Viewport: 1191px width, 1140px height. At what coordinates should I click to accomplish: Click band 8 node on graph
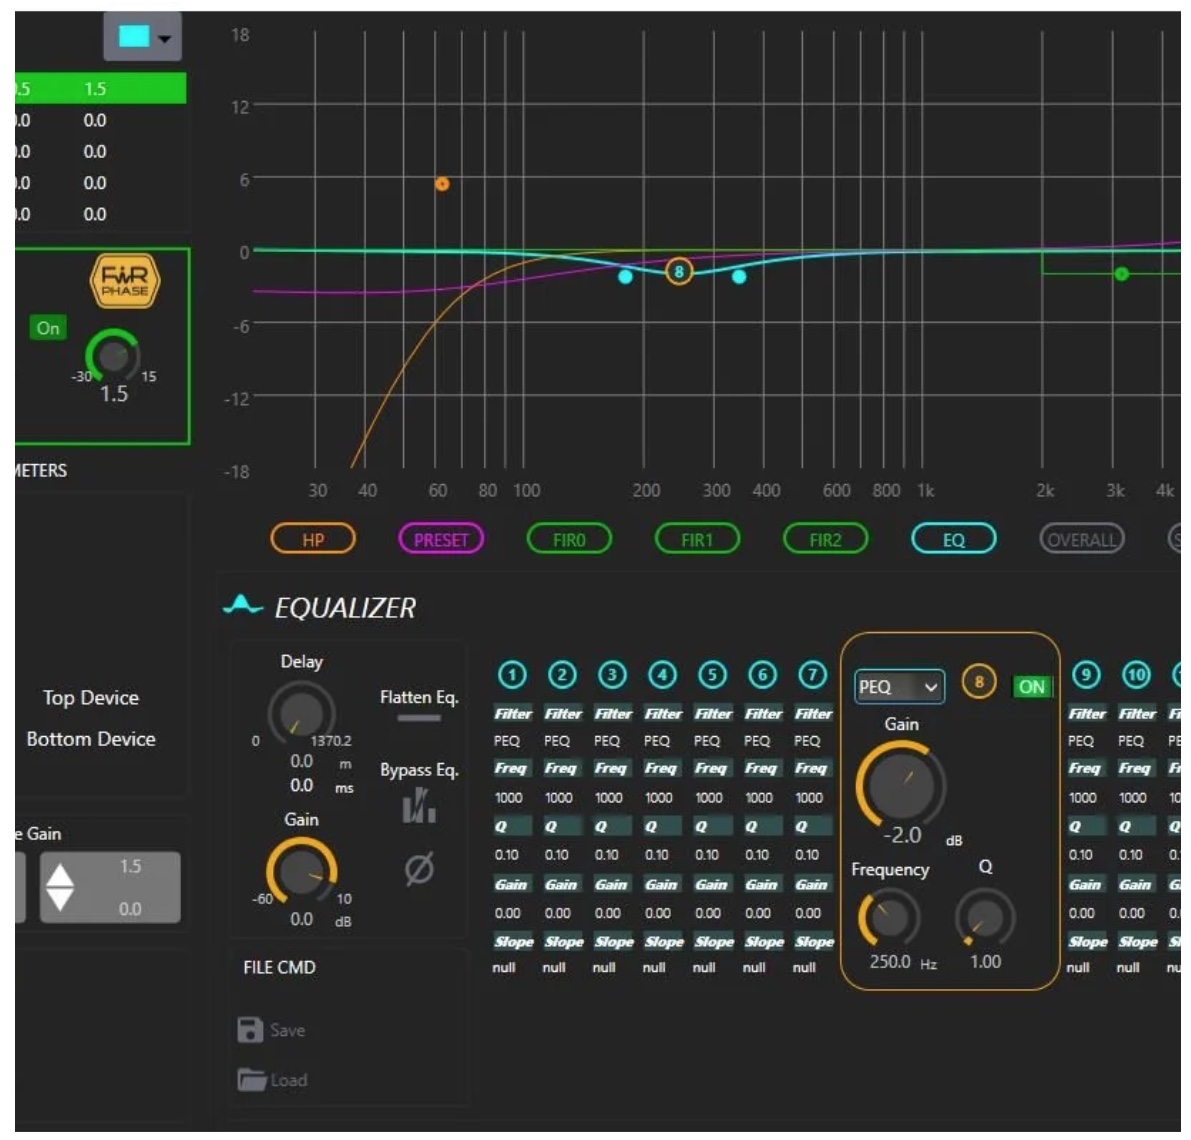click(x=679, y=271)
